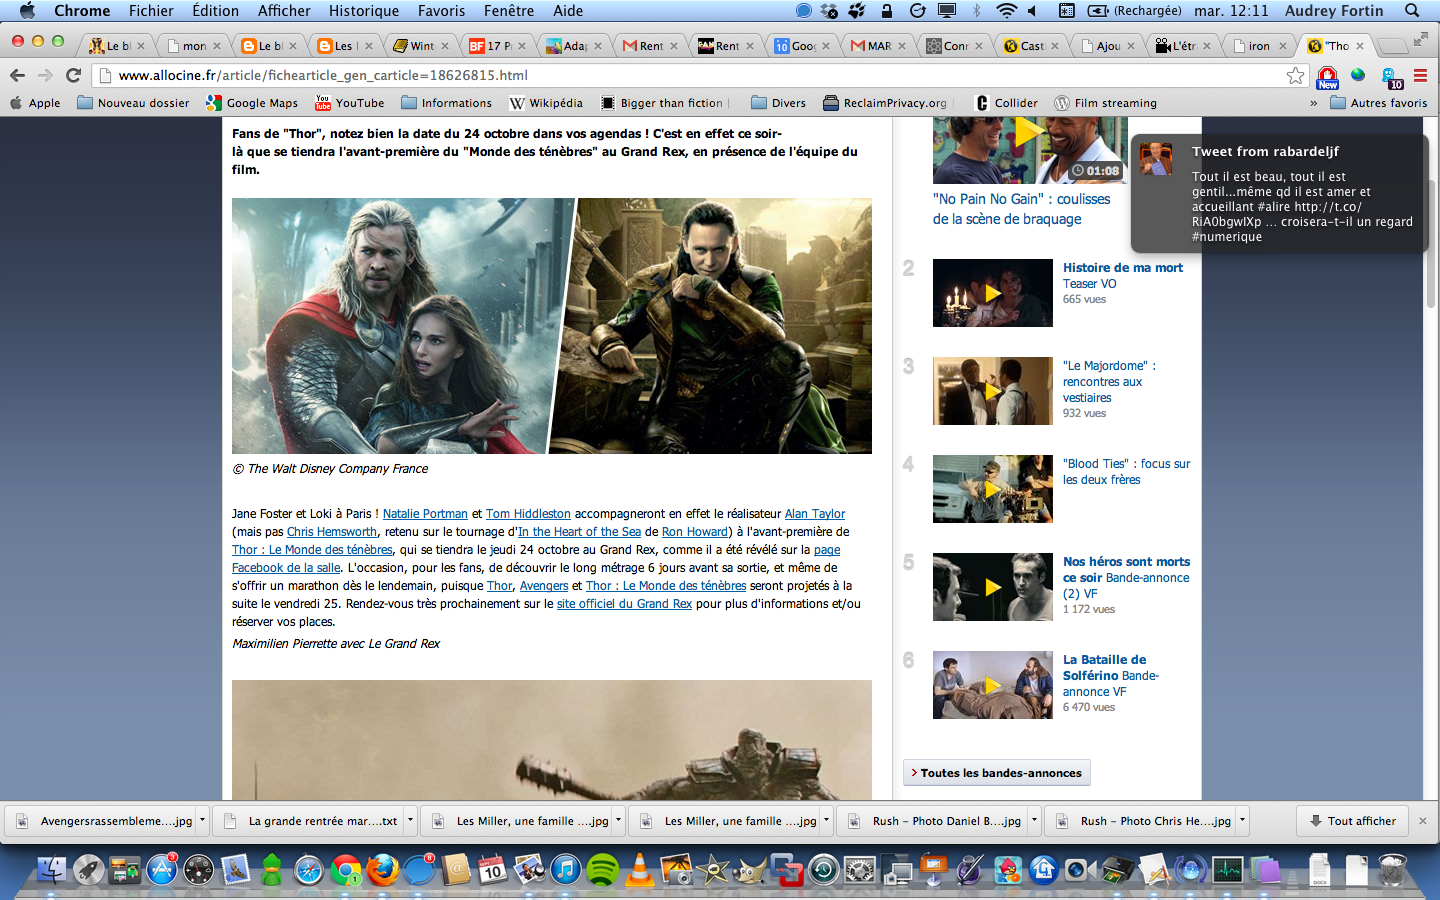Open the Informations bookmark folder
Image resolution: width=1440 pixels, height=900 pixels.
coord(446,103)
